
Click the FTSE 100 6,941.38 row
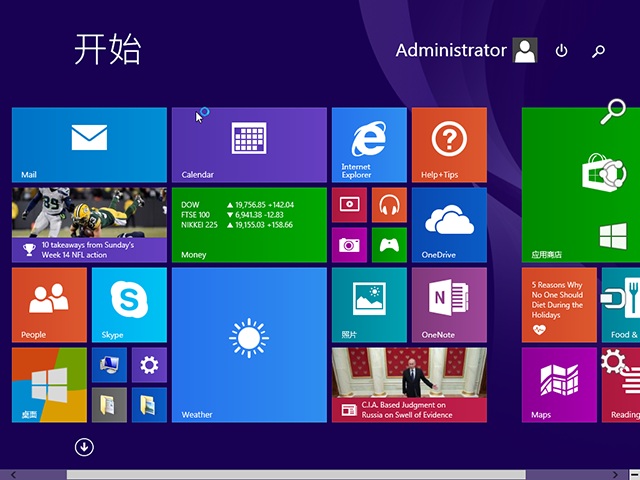pyautogui.click(x=232, y=215)
